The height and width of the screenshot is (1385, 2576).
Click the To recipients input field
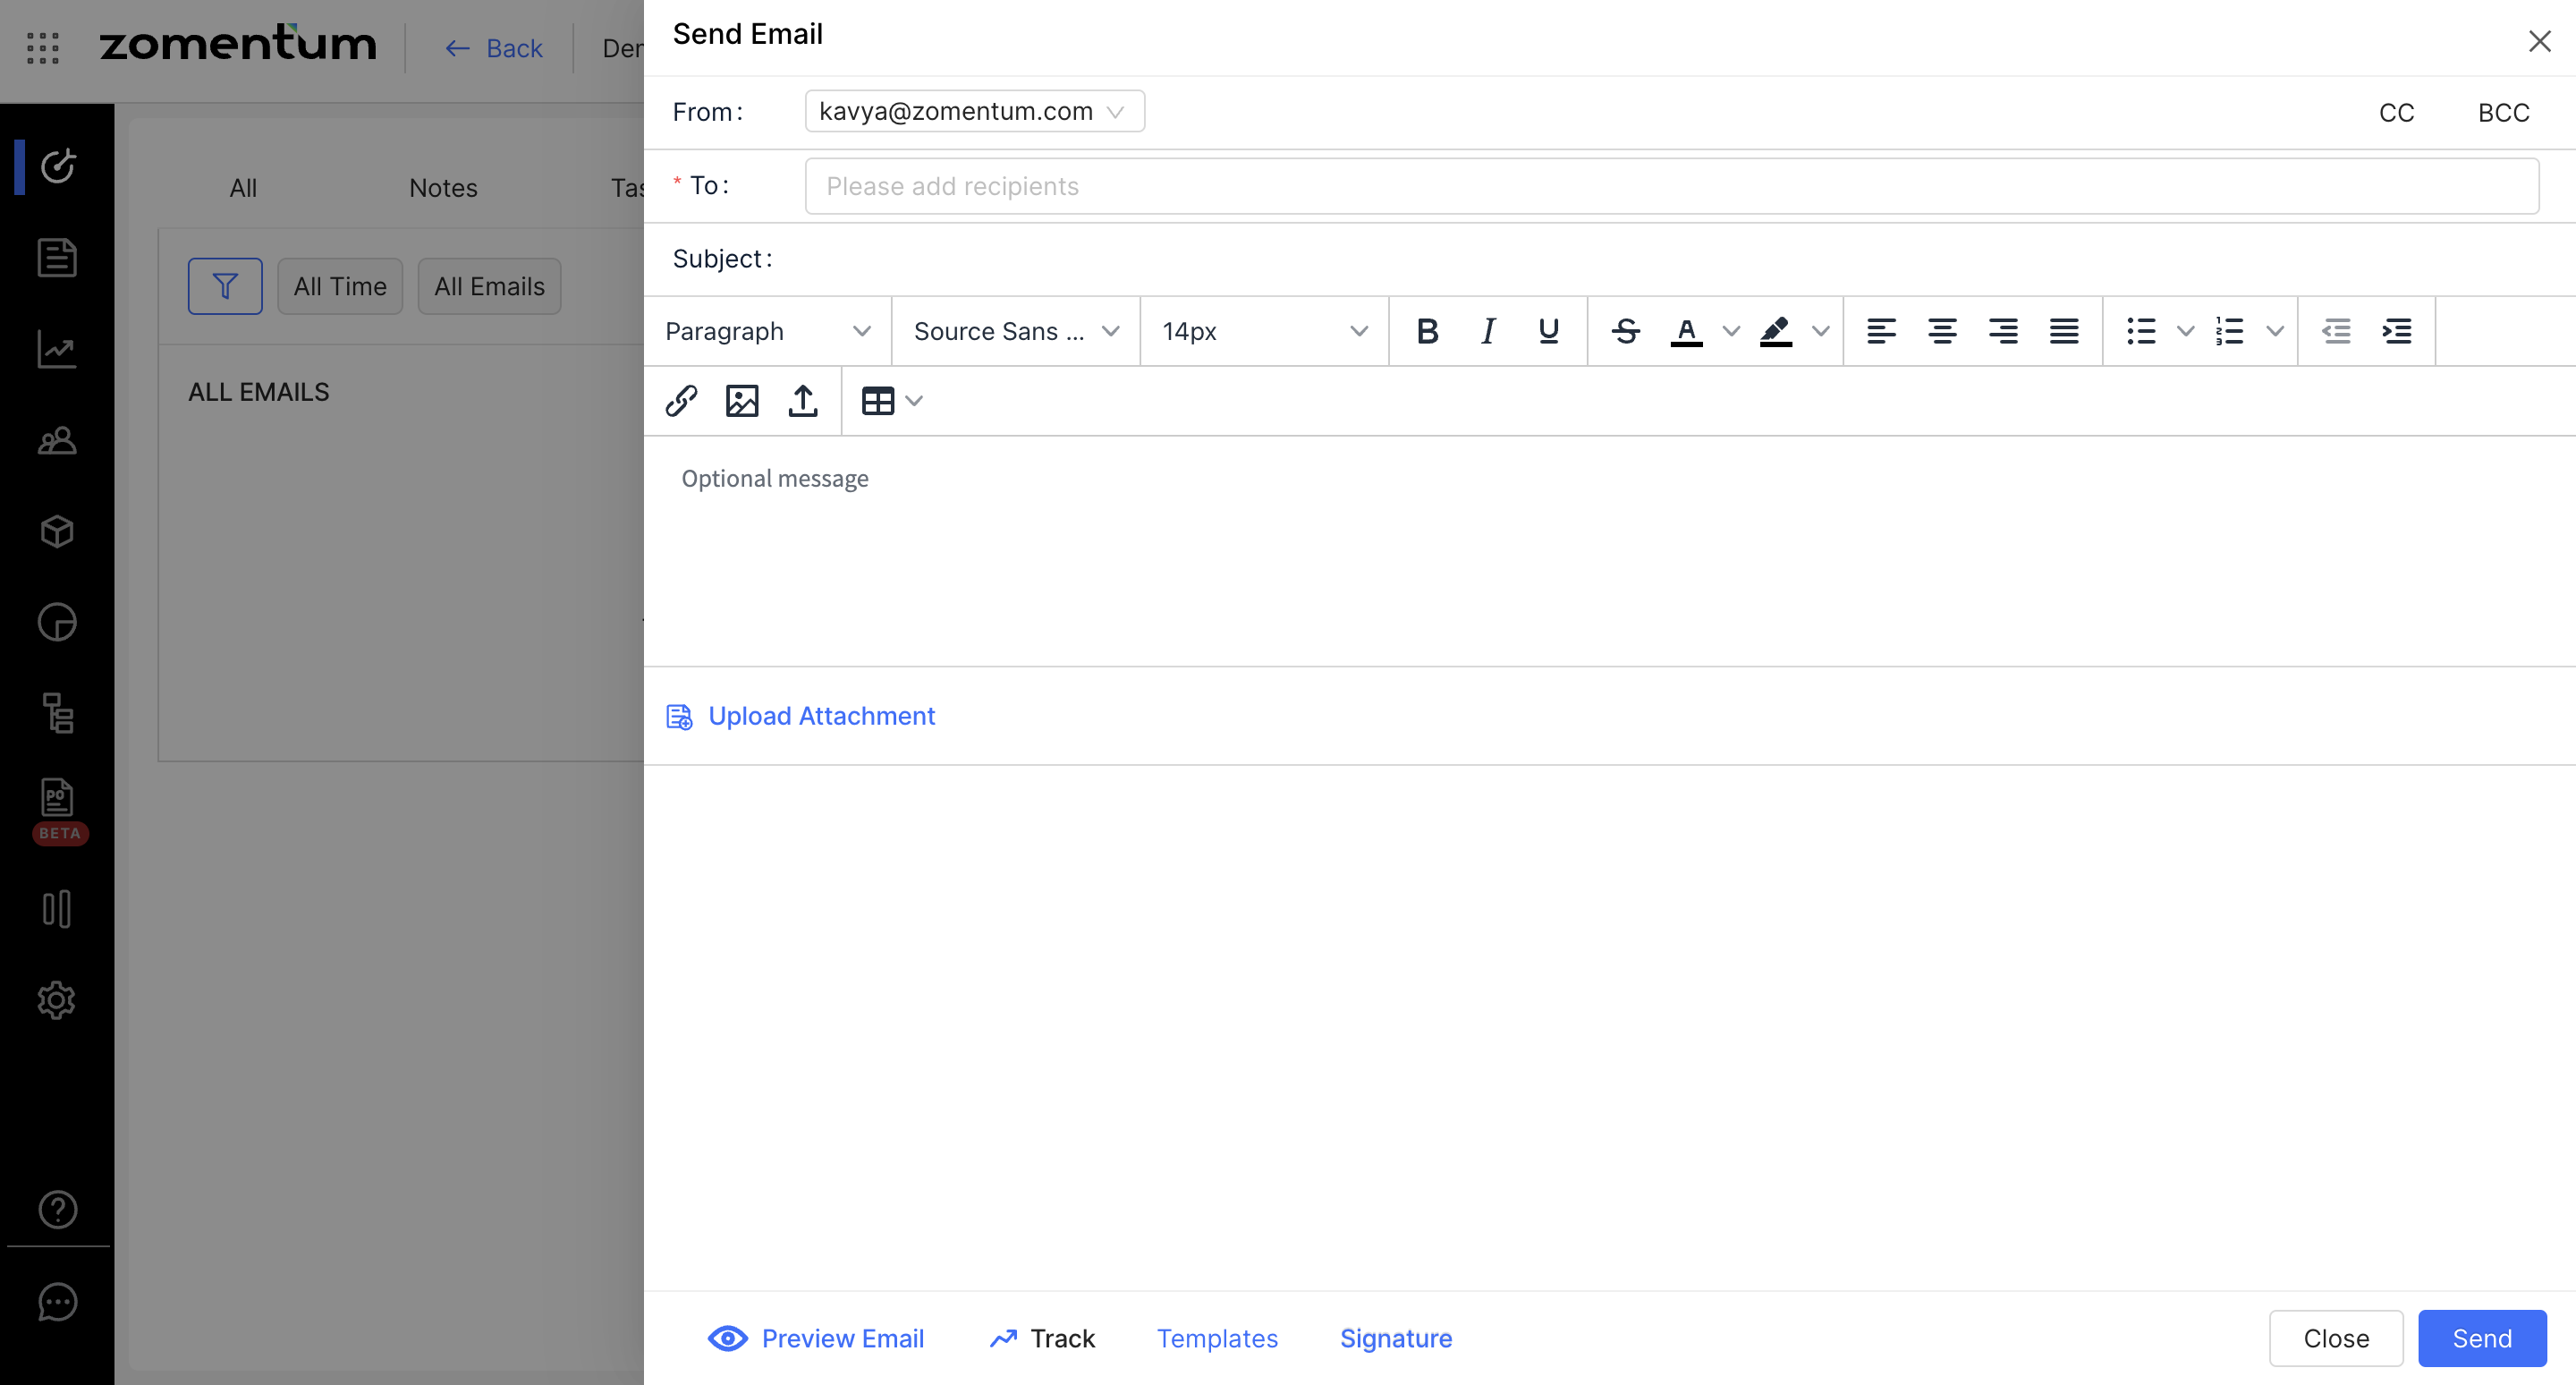1670,186
